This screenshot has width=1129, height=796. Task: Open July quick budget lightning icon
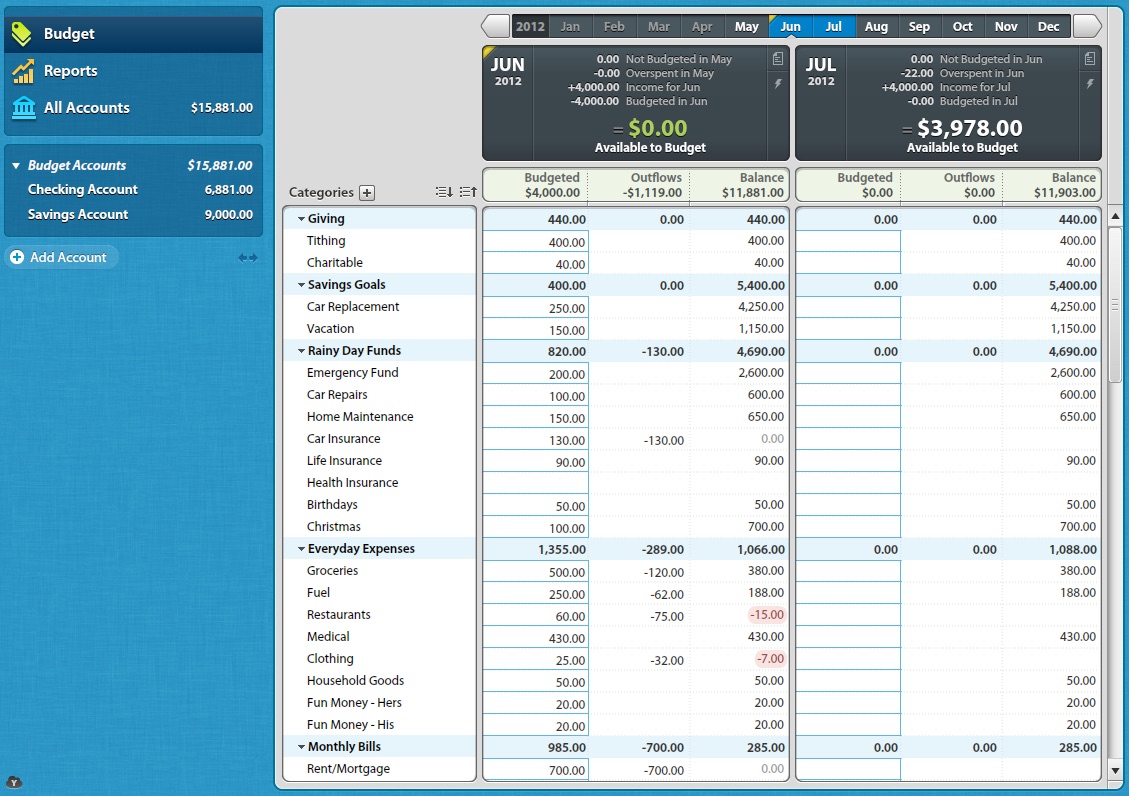pos(1090,83)
